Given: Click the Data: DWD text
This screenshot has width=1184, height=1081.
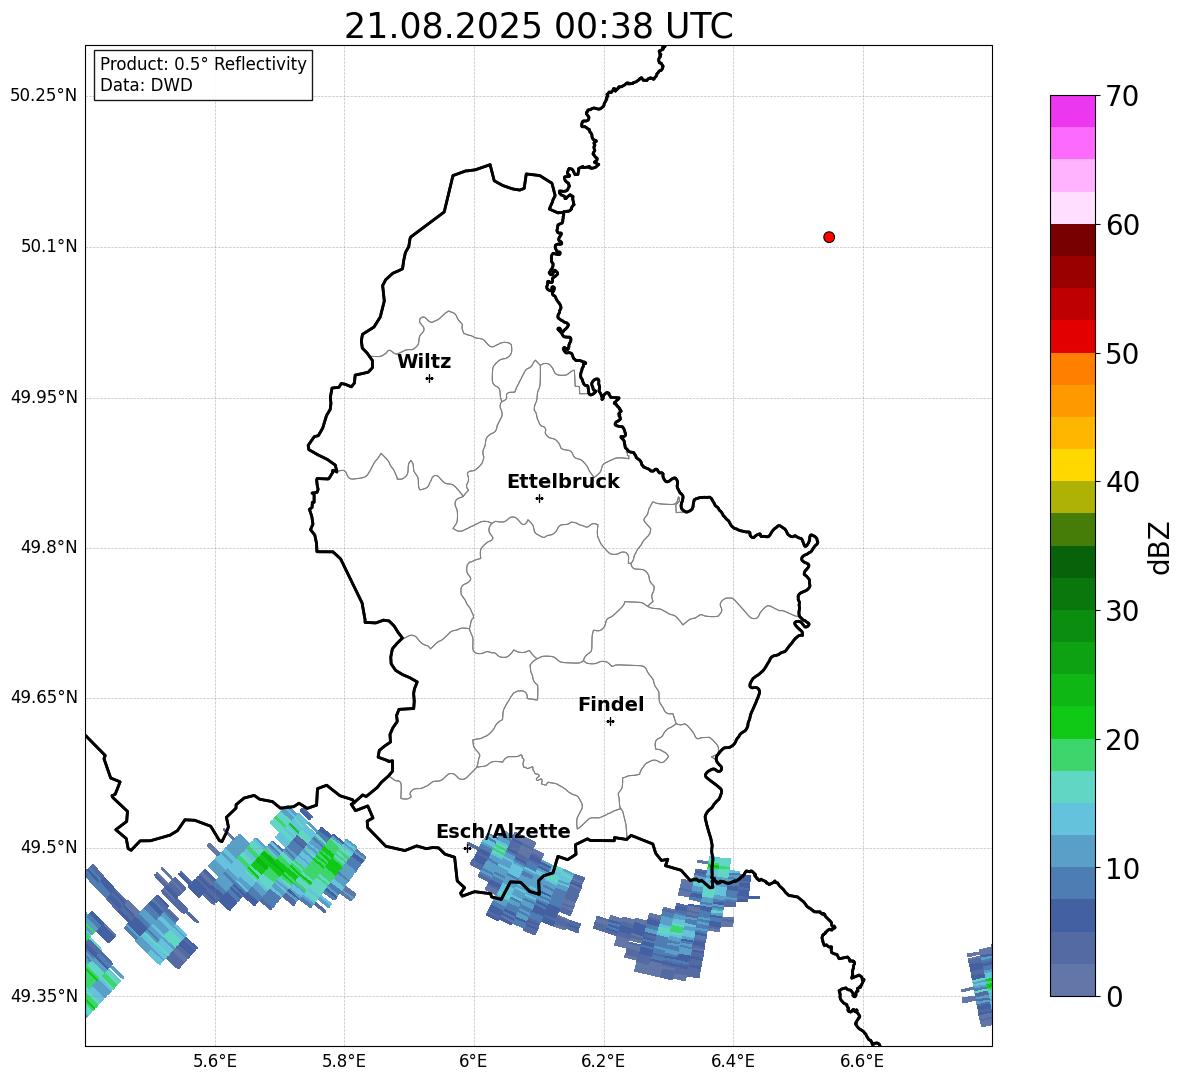Looking at the screenshot, I should tap(146, 85).
